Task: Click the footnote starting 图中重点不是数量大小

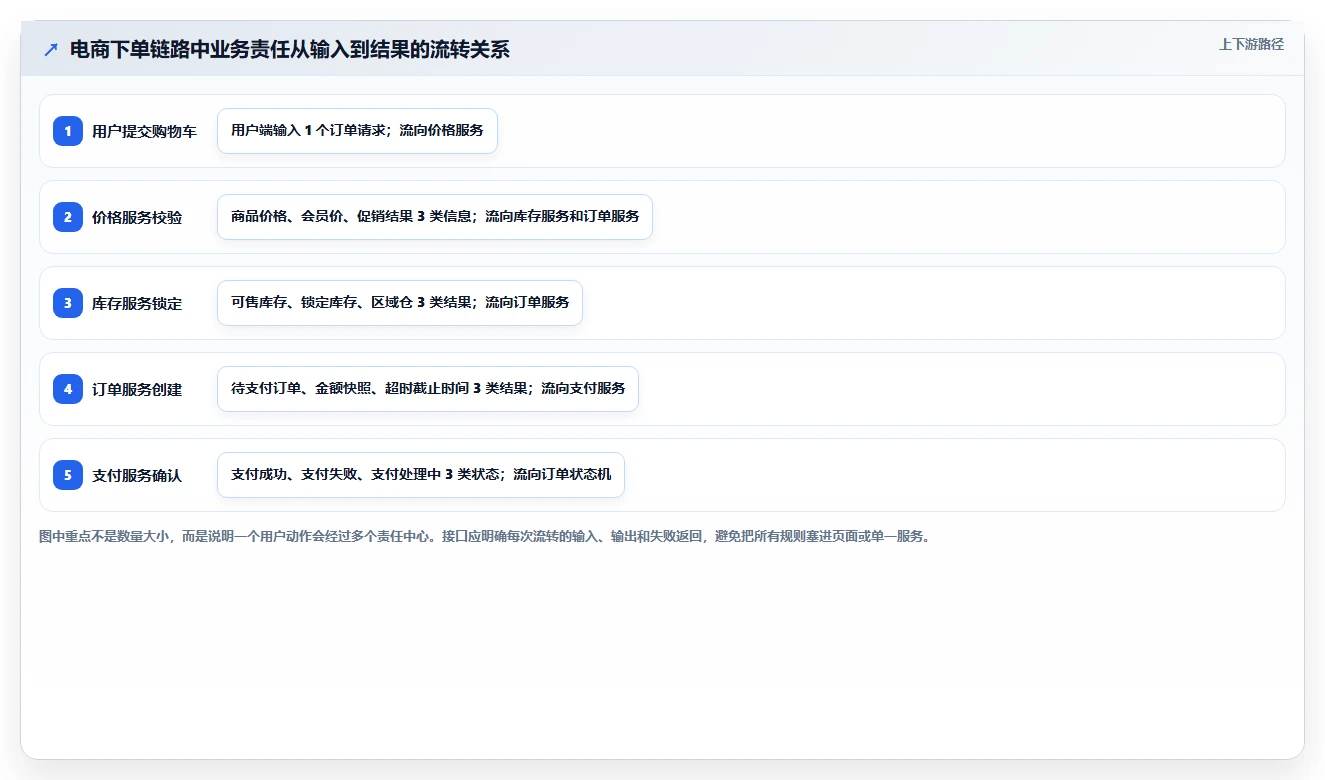Action: 487,537
